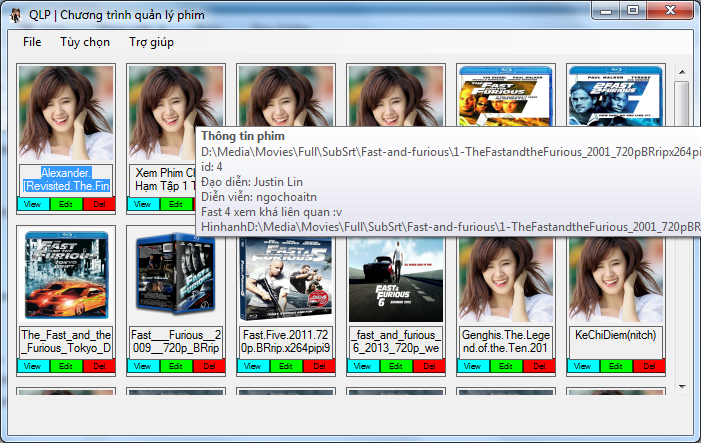The width and height of the screenshot is (701, 443).
Task: View _fast_and_furious_6_2013 movie
Action: (363, 366)
